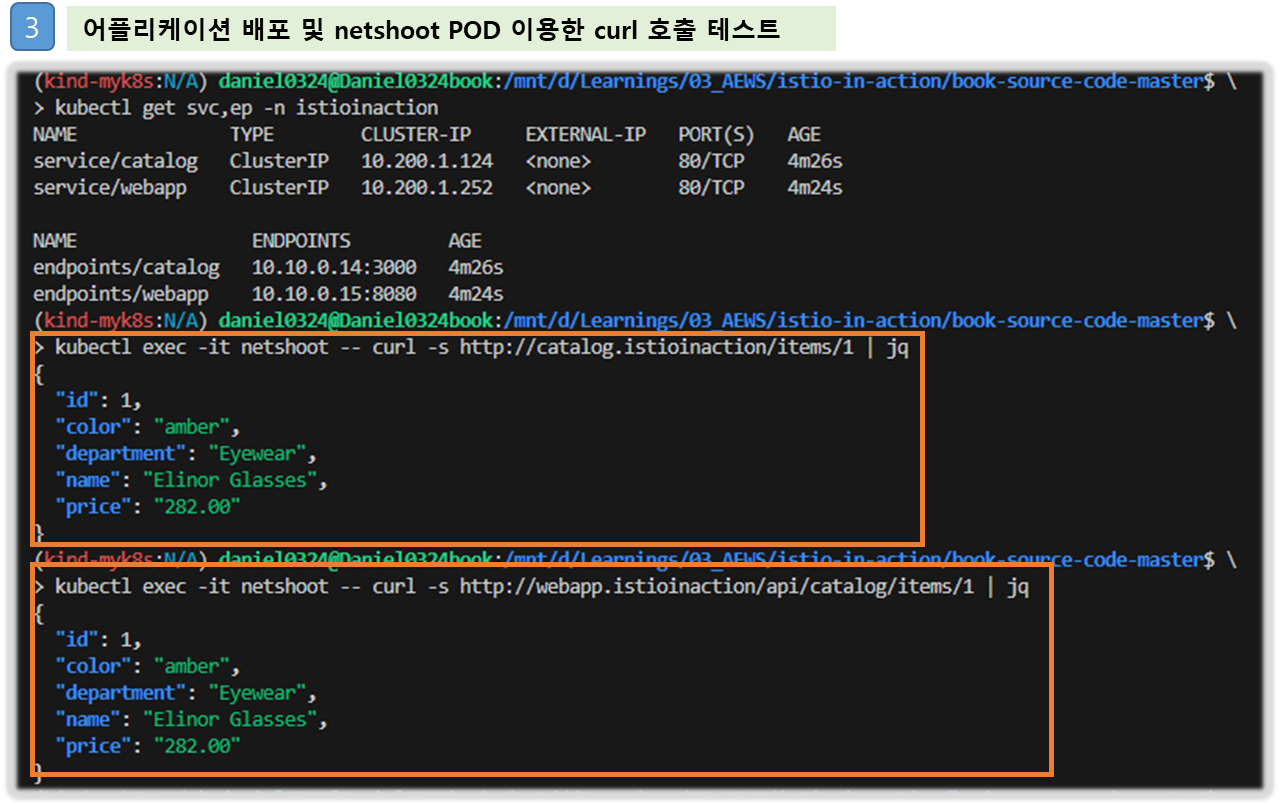
Task: Click the curl command for catalog.istioinaction/items/1
Action: click(481, 348)
